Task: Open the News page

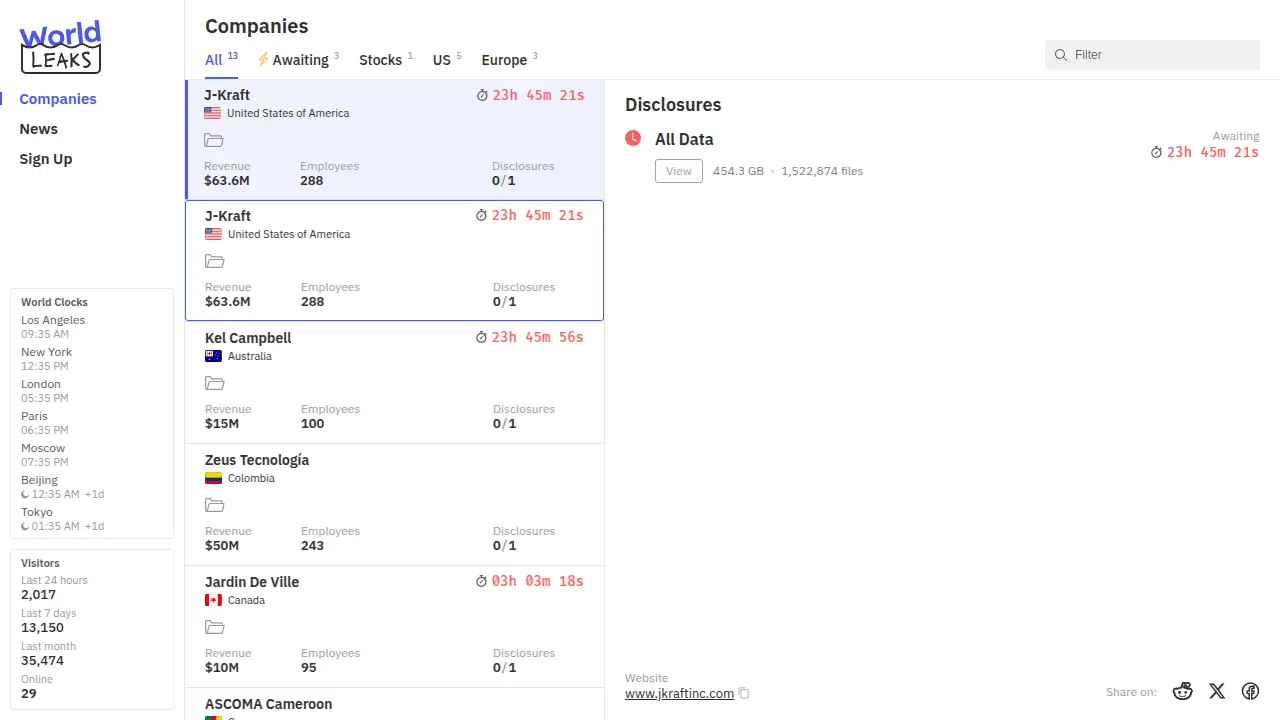Action: 39,129
